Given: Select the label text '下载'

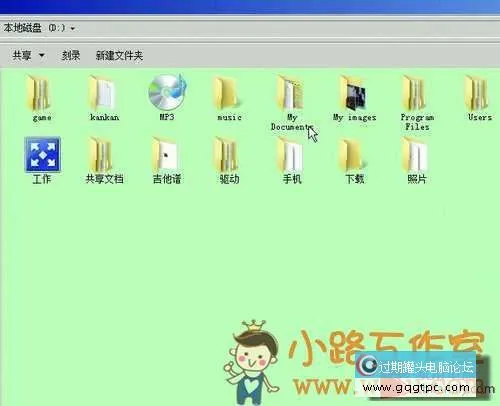Looking at the screenshot, I should 355,179.
